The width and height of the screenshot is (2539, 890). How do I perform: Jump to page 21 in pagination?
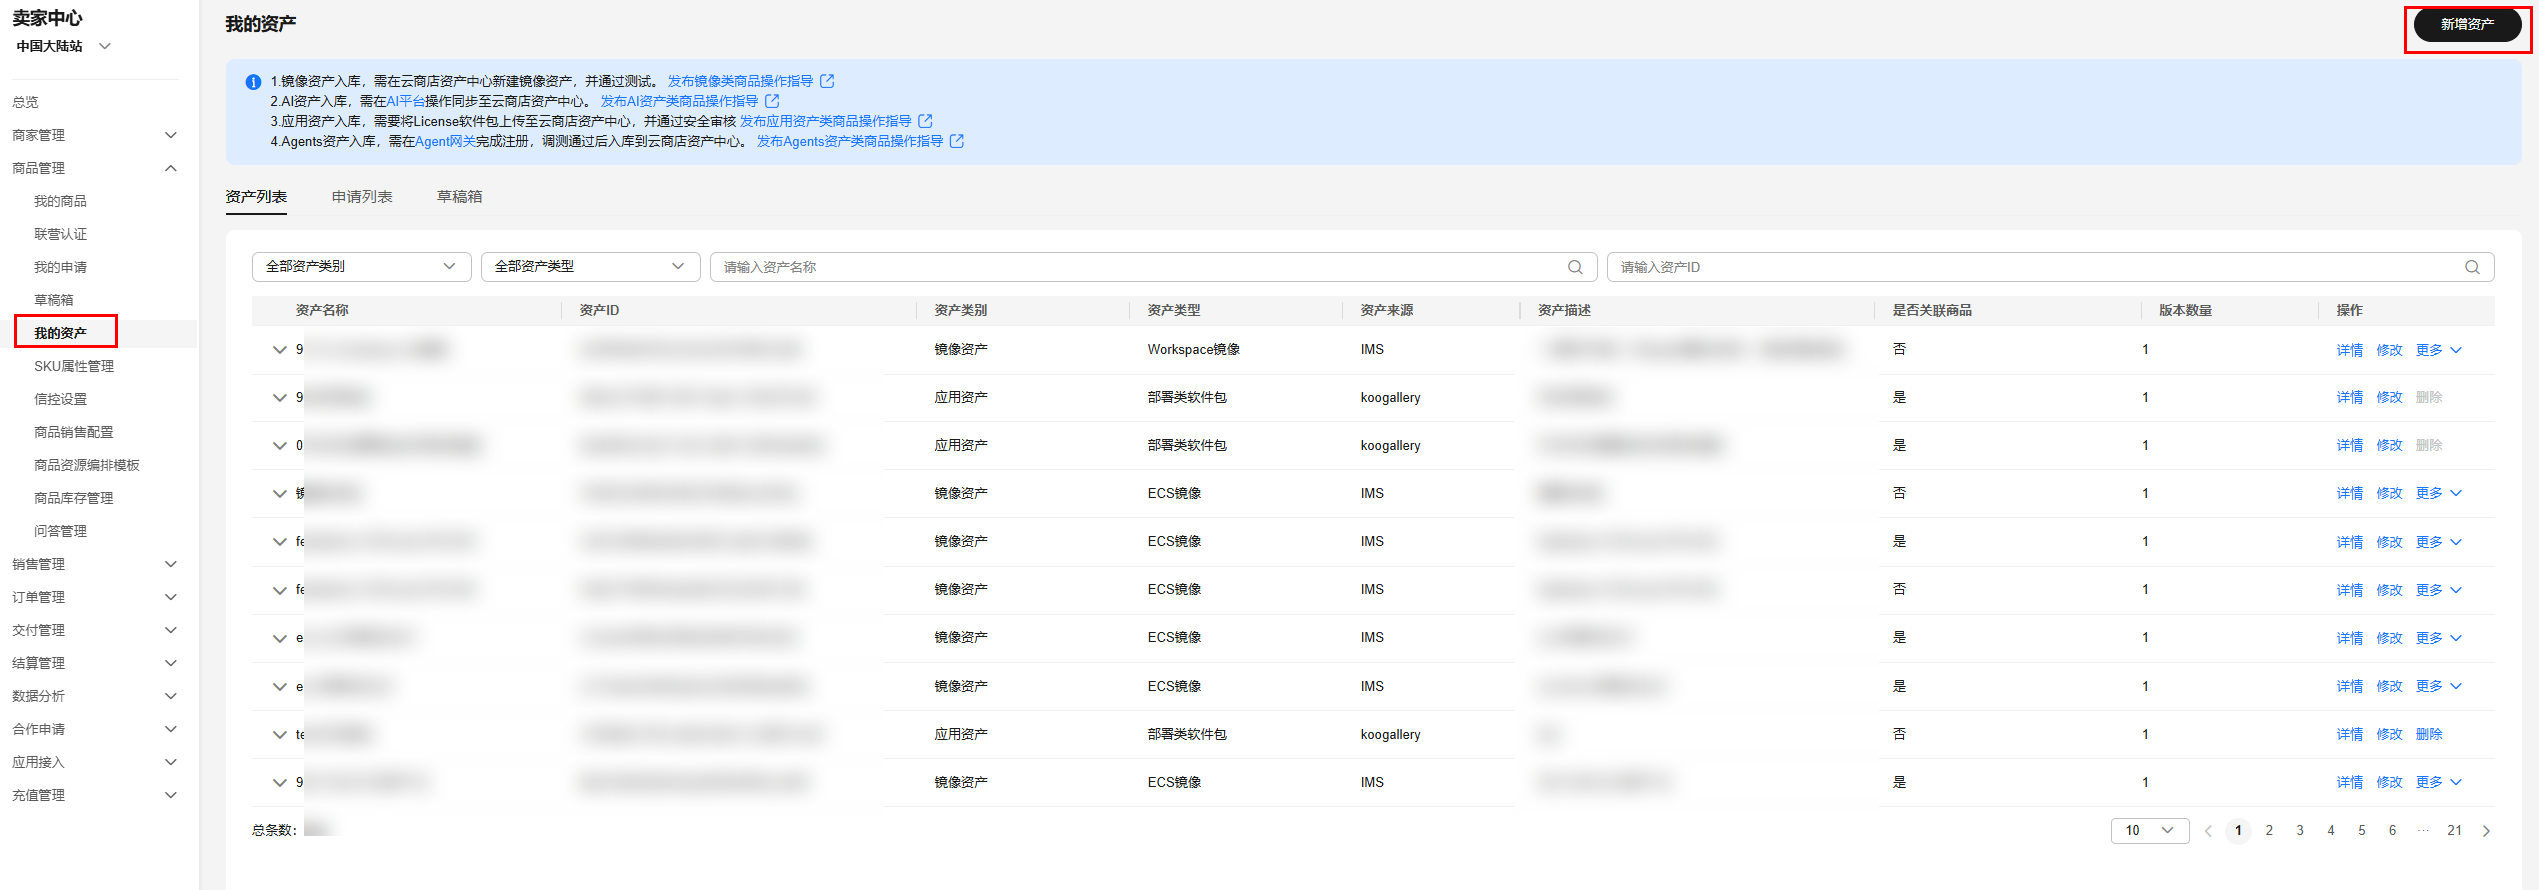[x=2454, y=831]
